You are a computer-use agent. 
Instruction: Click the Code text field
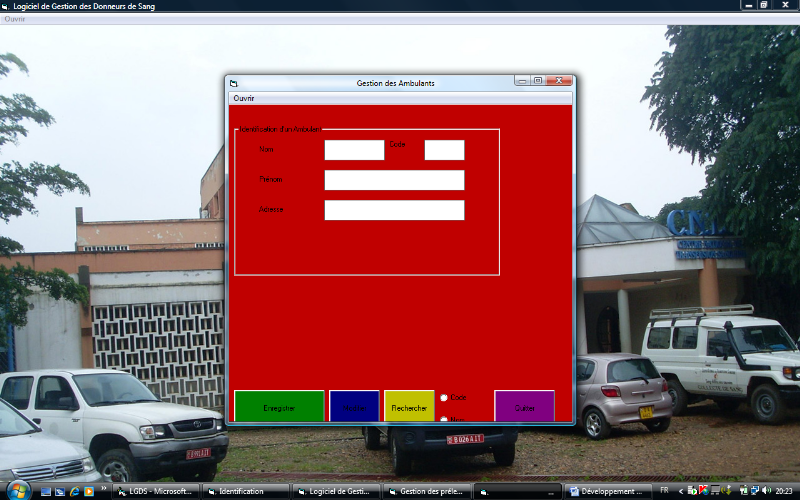[x=444, y=150]
